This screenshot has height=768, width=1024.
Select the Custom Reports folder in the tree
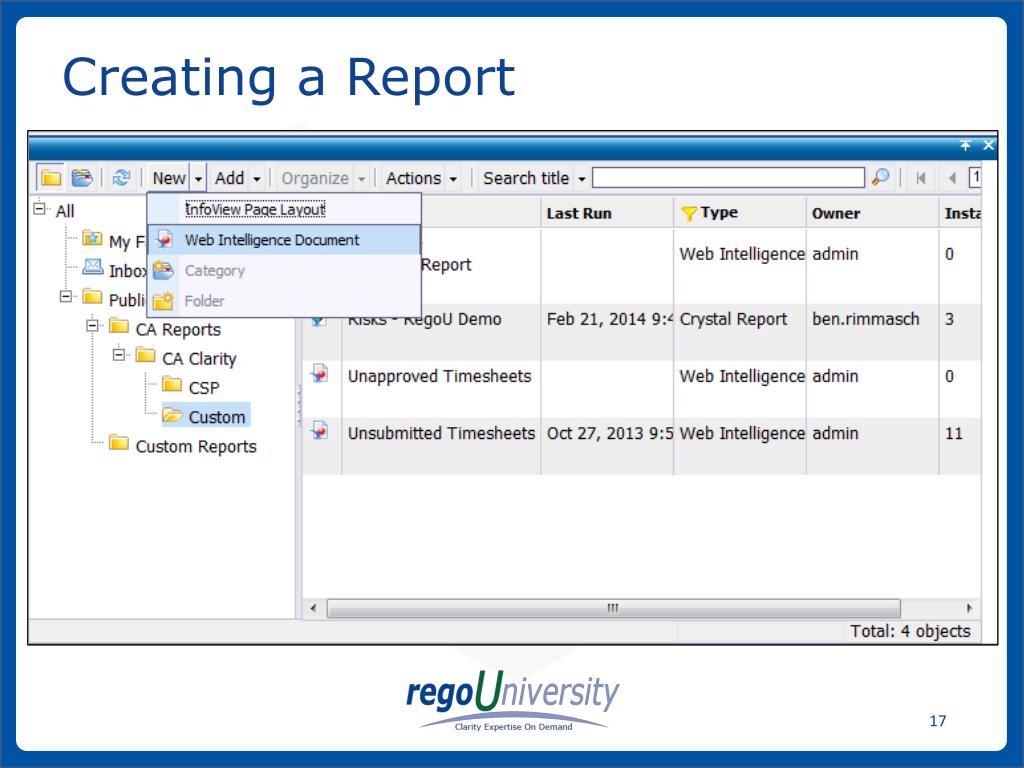tap(196, 447)
